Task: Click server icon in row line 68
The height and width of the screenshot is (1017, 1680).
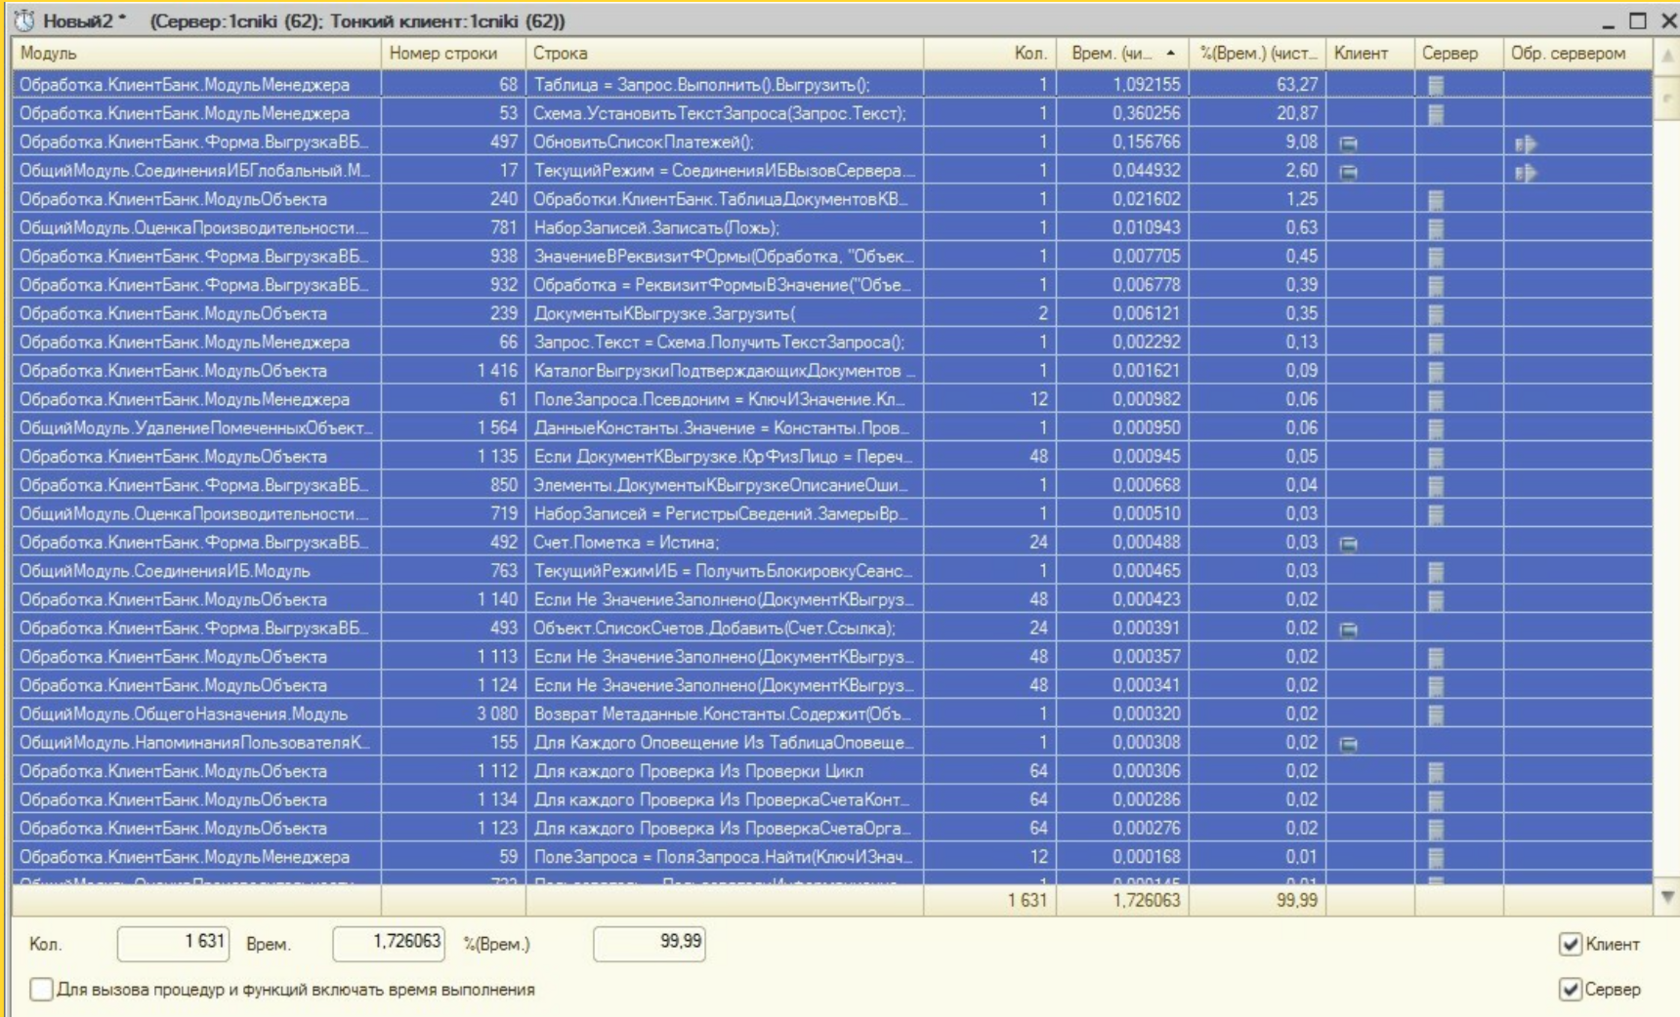Action: [x=1436, y=85]
